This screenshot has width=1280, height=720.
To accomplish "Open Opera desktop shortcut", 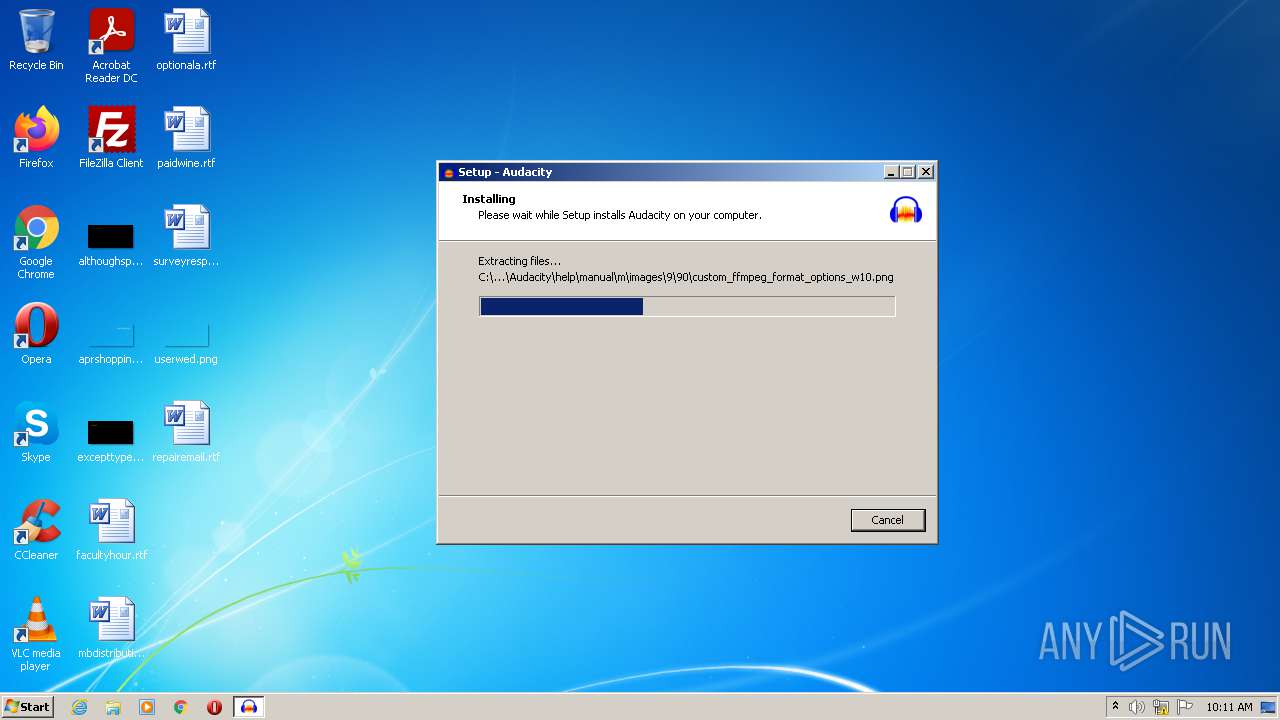I will [36, 334].
